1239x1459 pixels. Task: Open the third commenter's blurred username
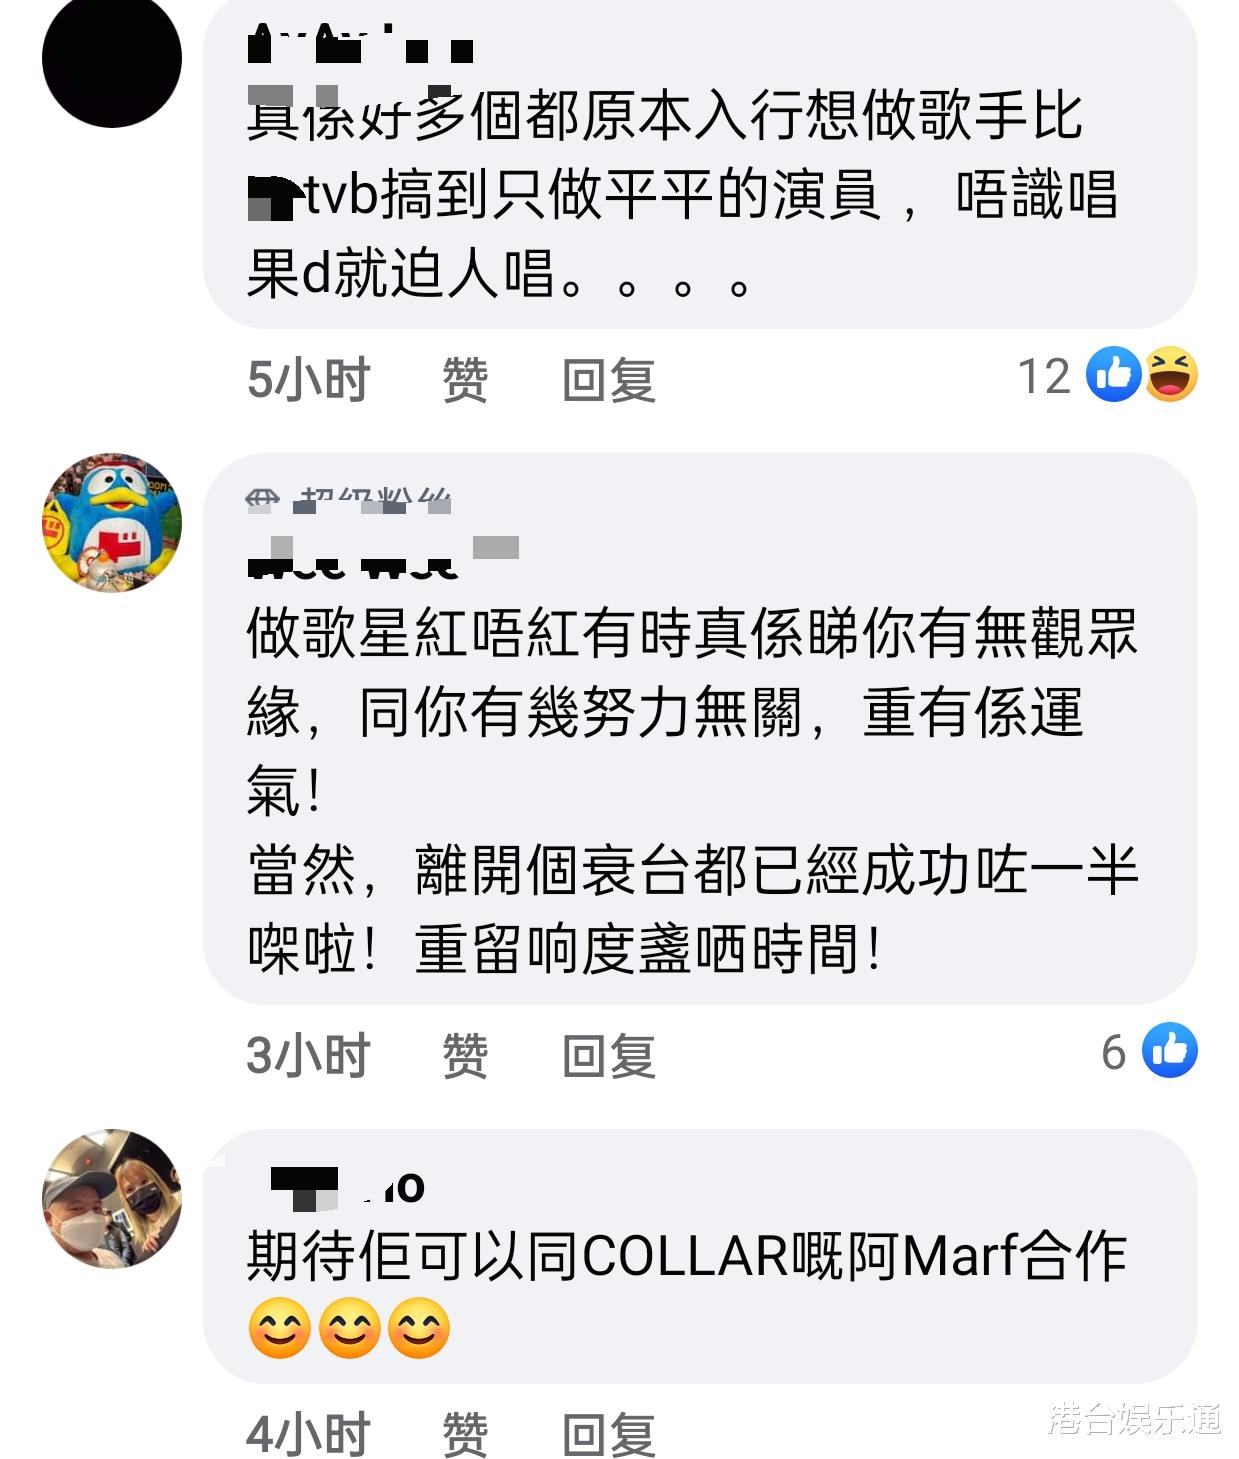(347, 1187)
